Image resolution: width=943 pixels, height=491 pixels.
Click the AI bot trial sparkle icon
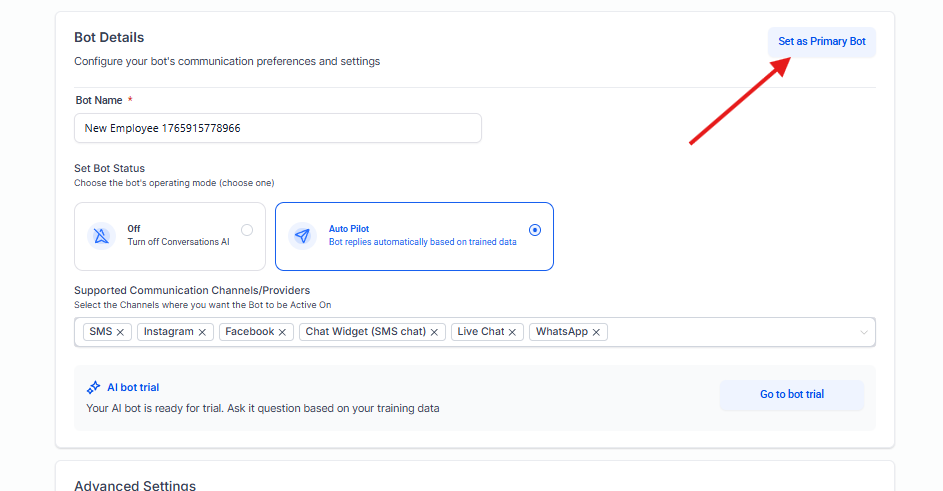pos(93,387)
